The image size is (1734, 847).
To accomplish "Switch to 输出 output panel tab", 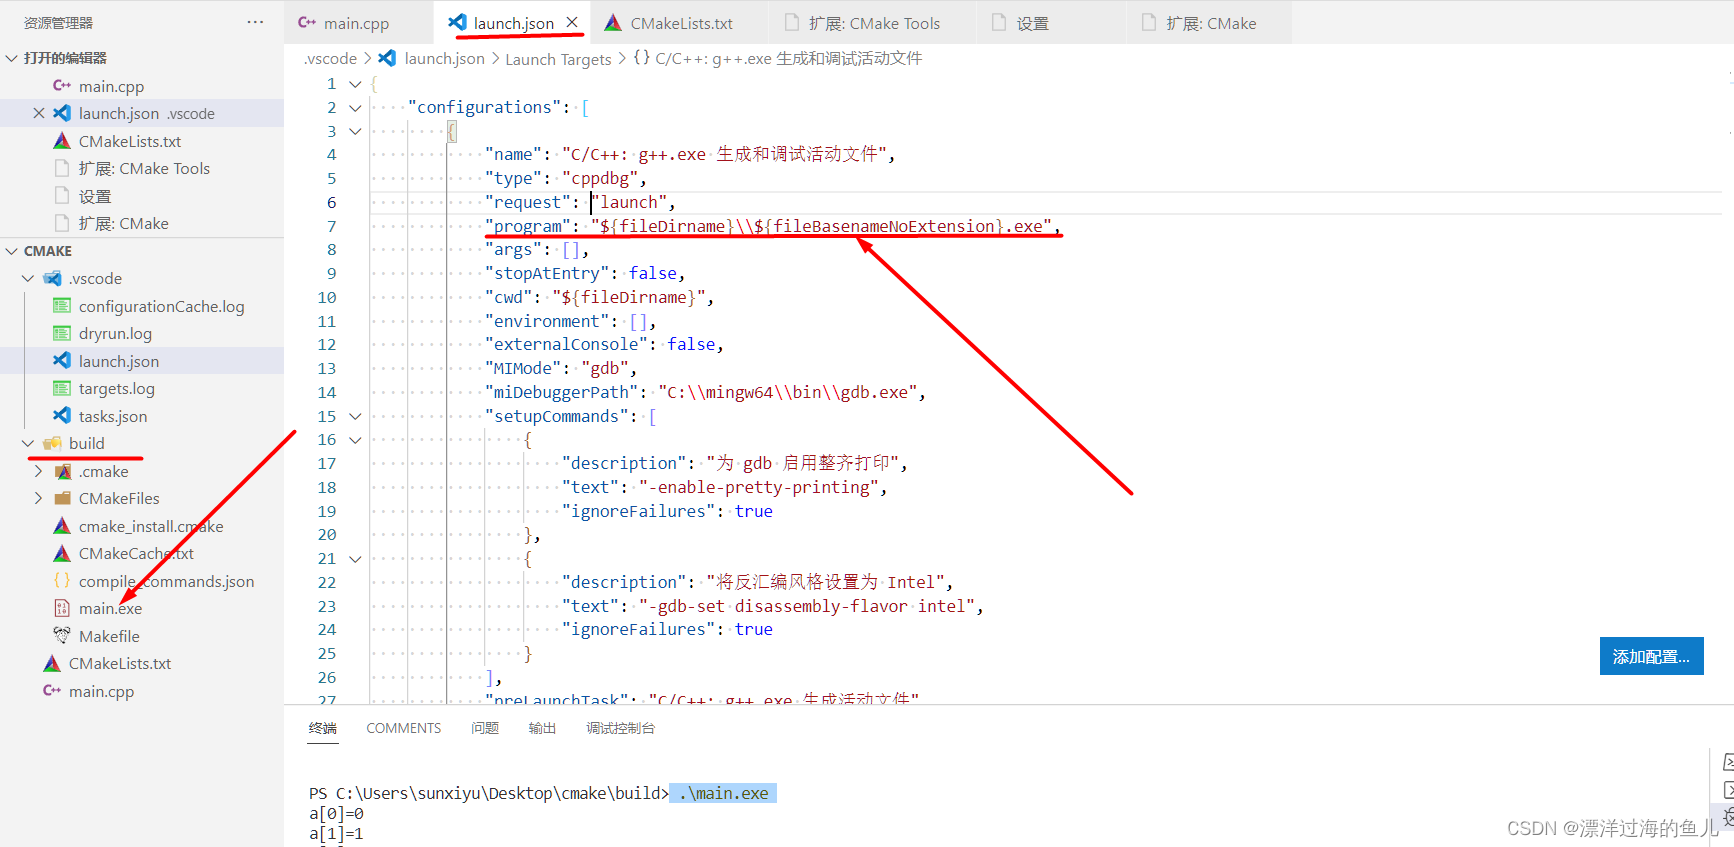I will coord(542,728).
